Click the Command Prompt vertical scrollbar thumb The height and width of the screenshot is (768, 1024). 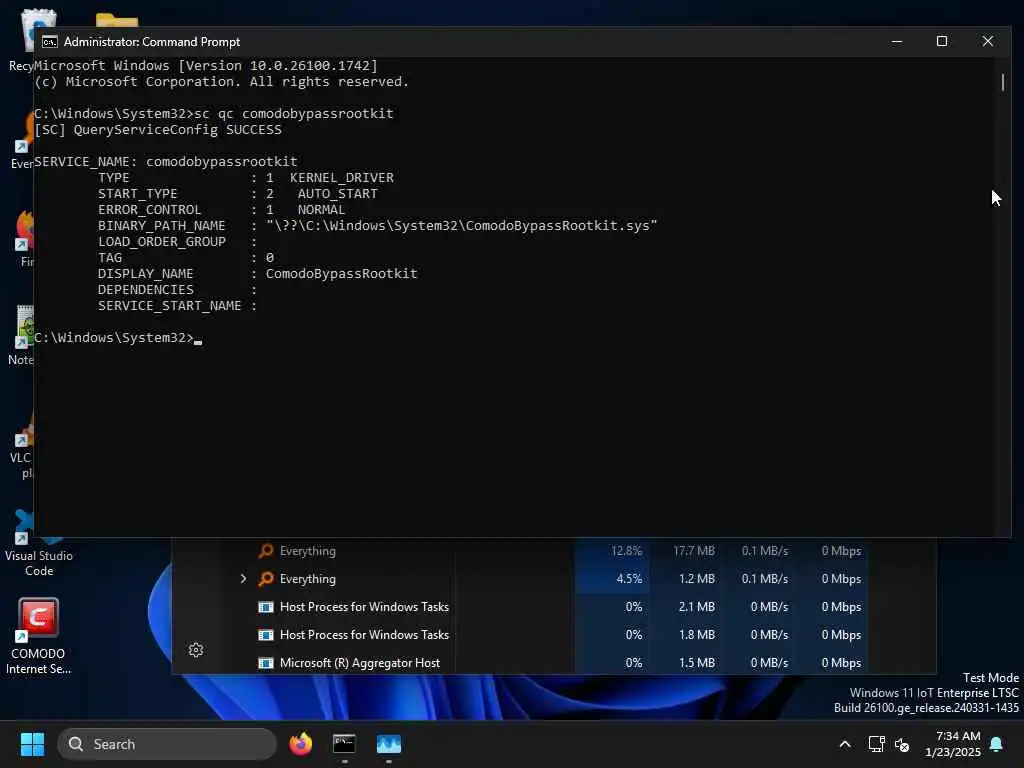coord(1003,82)
